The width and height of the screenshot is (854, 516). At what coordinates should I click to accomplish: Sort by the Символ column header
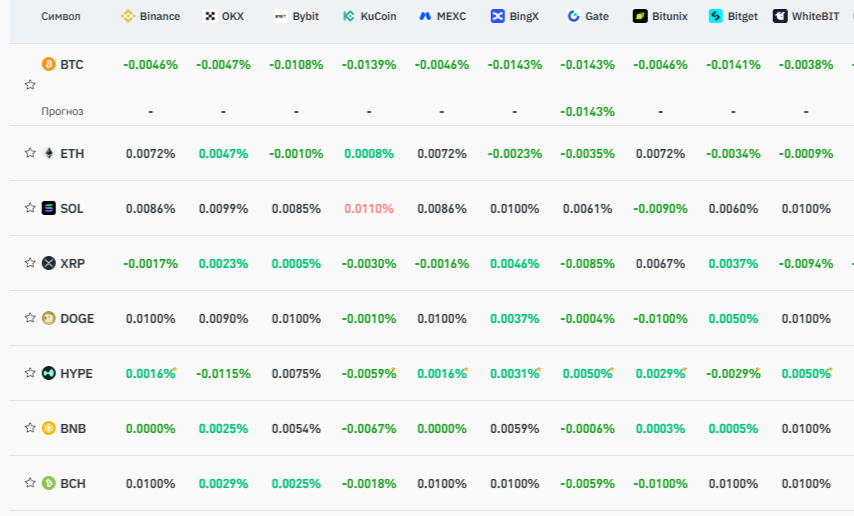tap(60, 16)
